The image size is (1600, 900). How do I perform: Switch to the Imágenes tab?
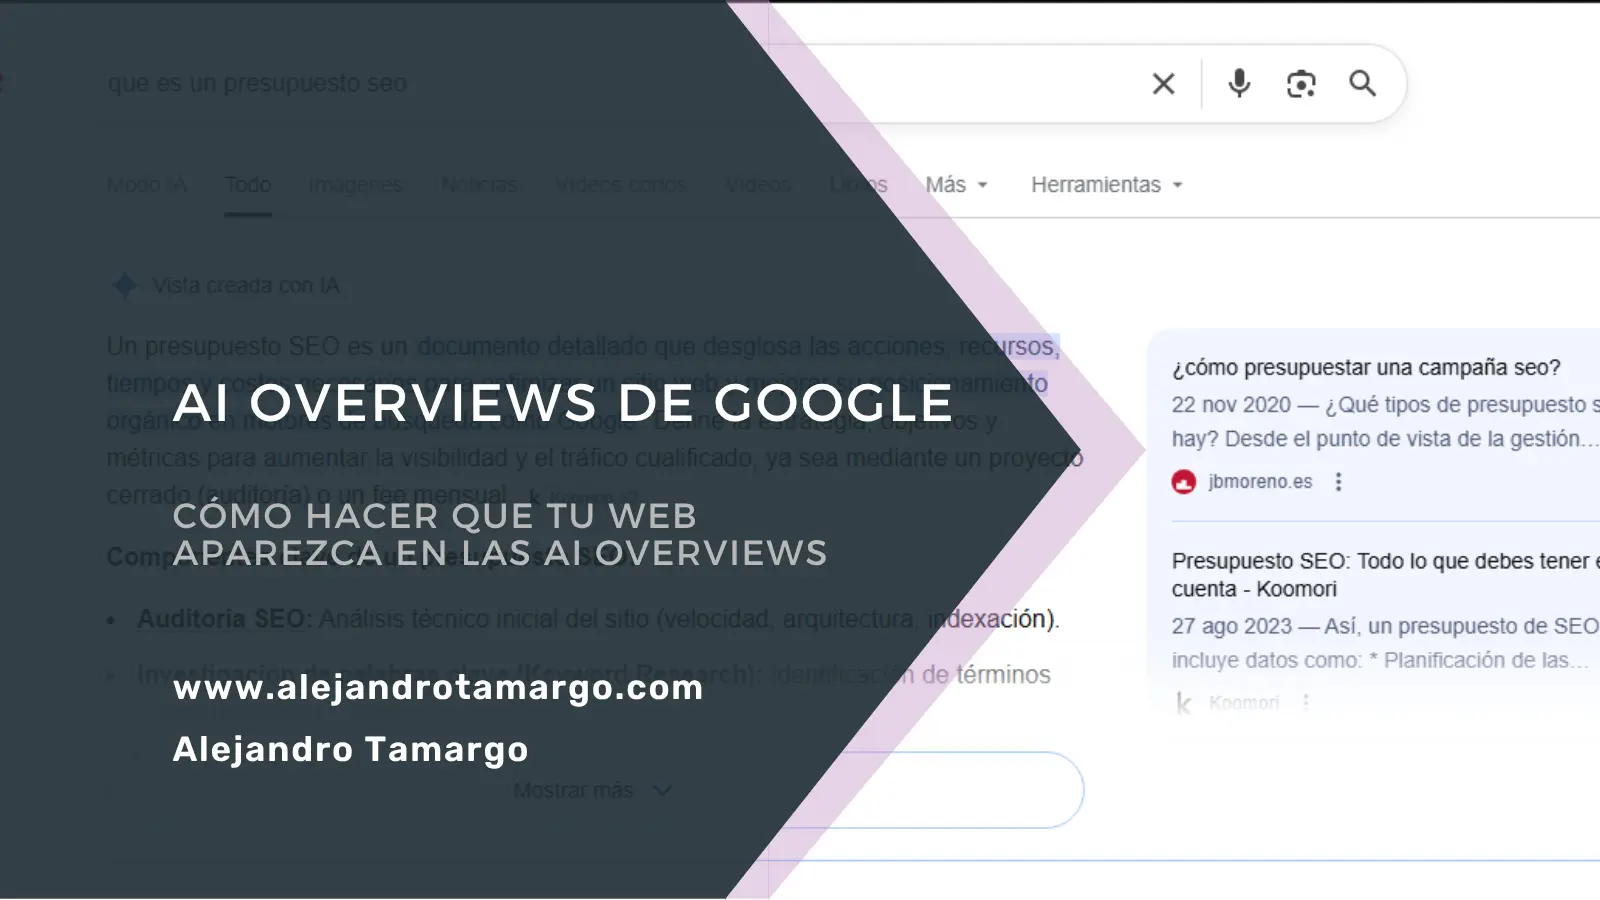[355, 185]
